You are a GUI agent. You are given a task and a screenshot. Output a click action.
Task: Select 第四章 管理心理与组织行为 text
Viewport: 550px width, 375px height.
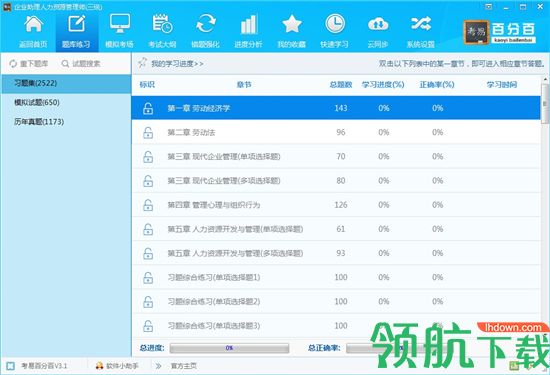[214, 205]
